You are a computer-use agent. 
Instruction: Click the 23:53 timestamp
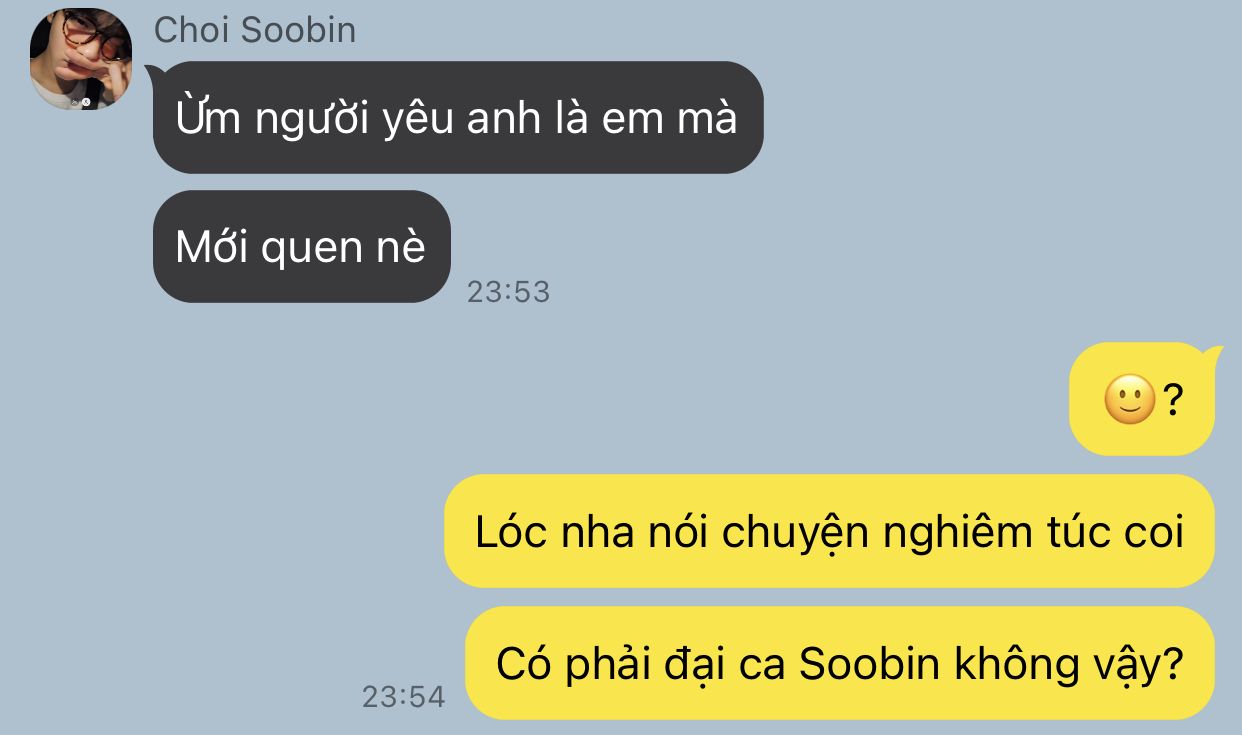coord(509,291)
